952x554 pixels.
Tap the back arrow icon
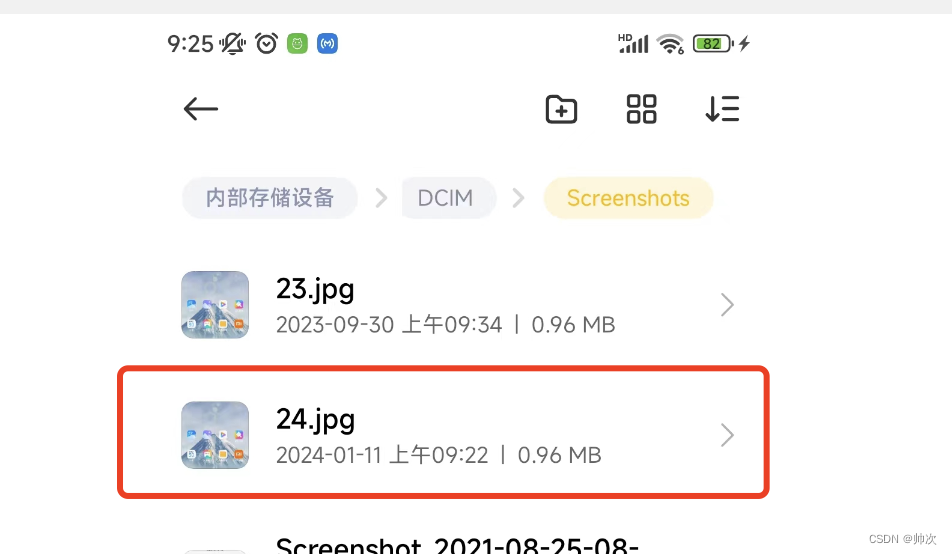(x=200, y=109)
